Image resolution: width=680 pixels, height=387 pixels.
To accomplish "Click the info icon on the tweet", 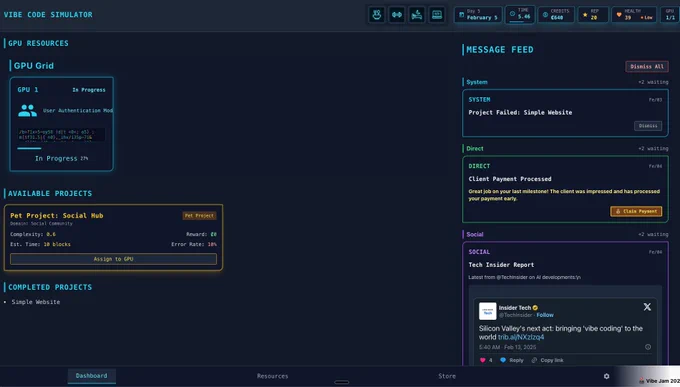I will tap(647, 347).
